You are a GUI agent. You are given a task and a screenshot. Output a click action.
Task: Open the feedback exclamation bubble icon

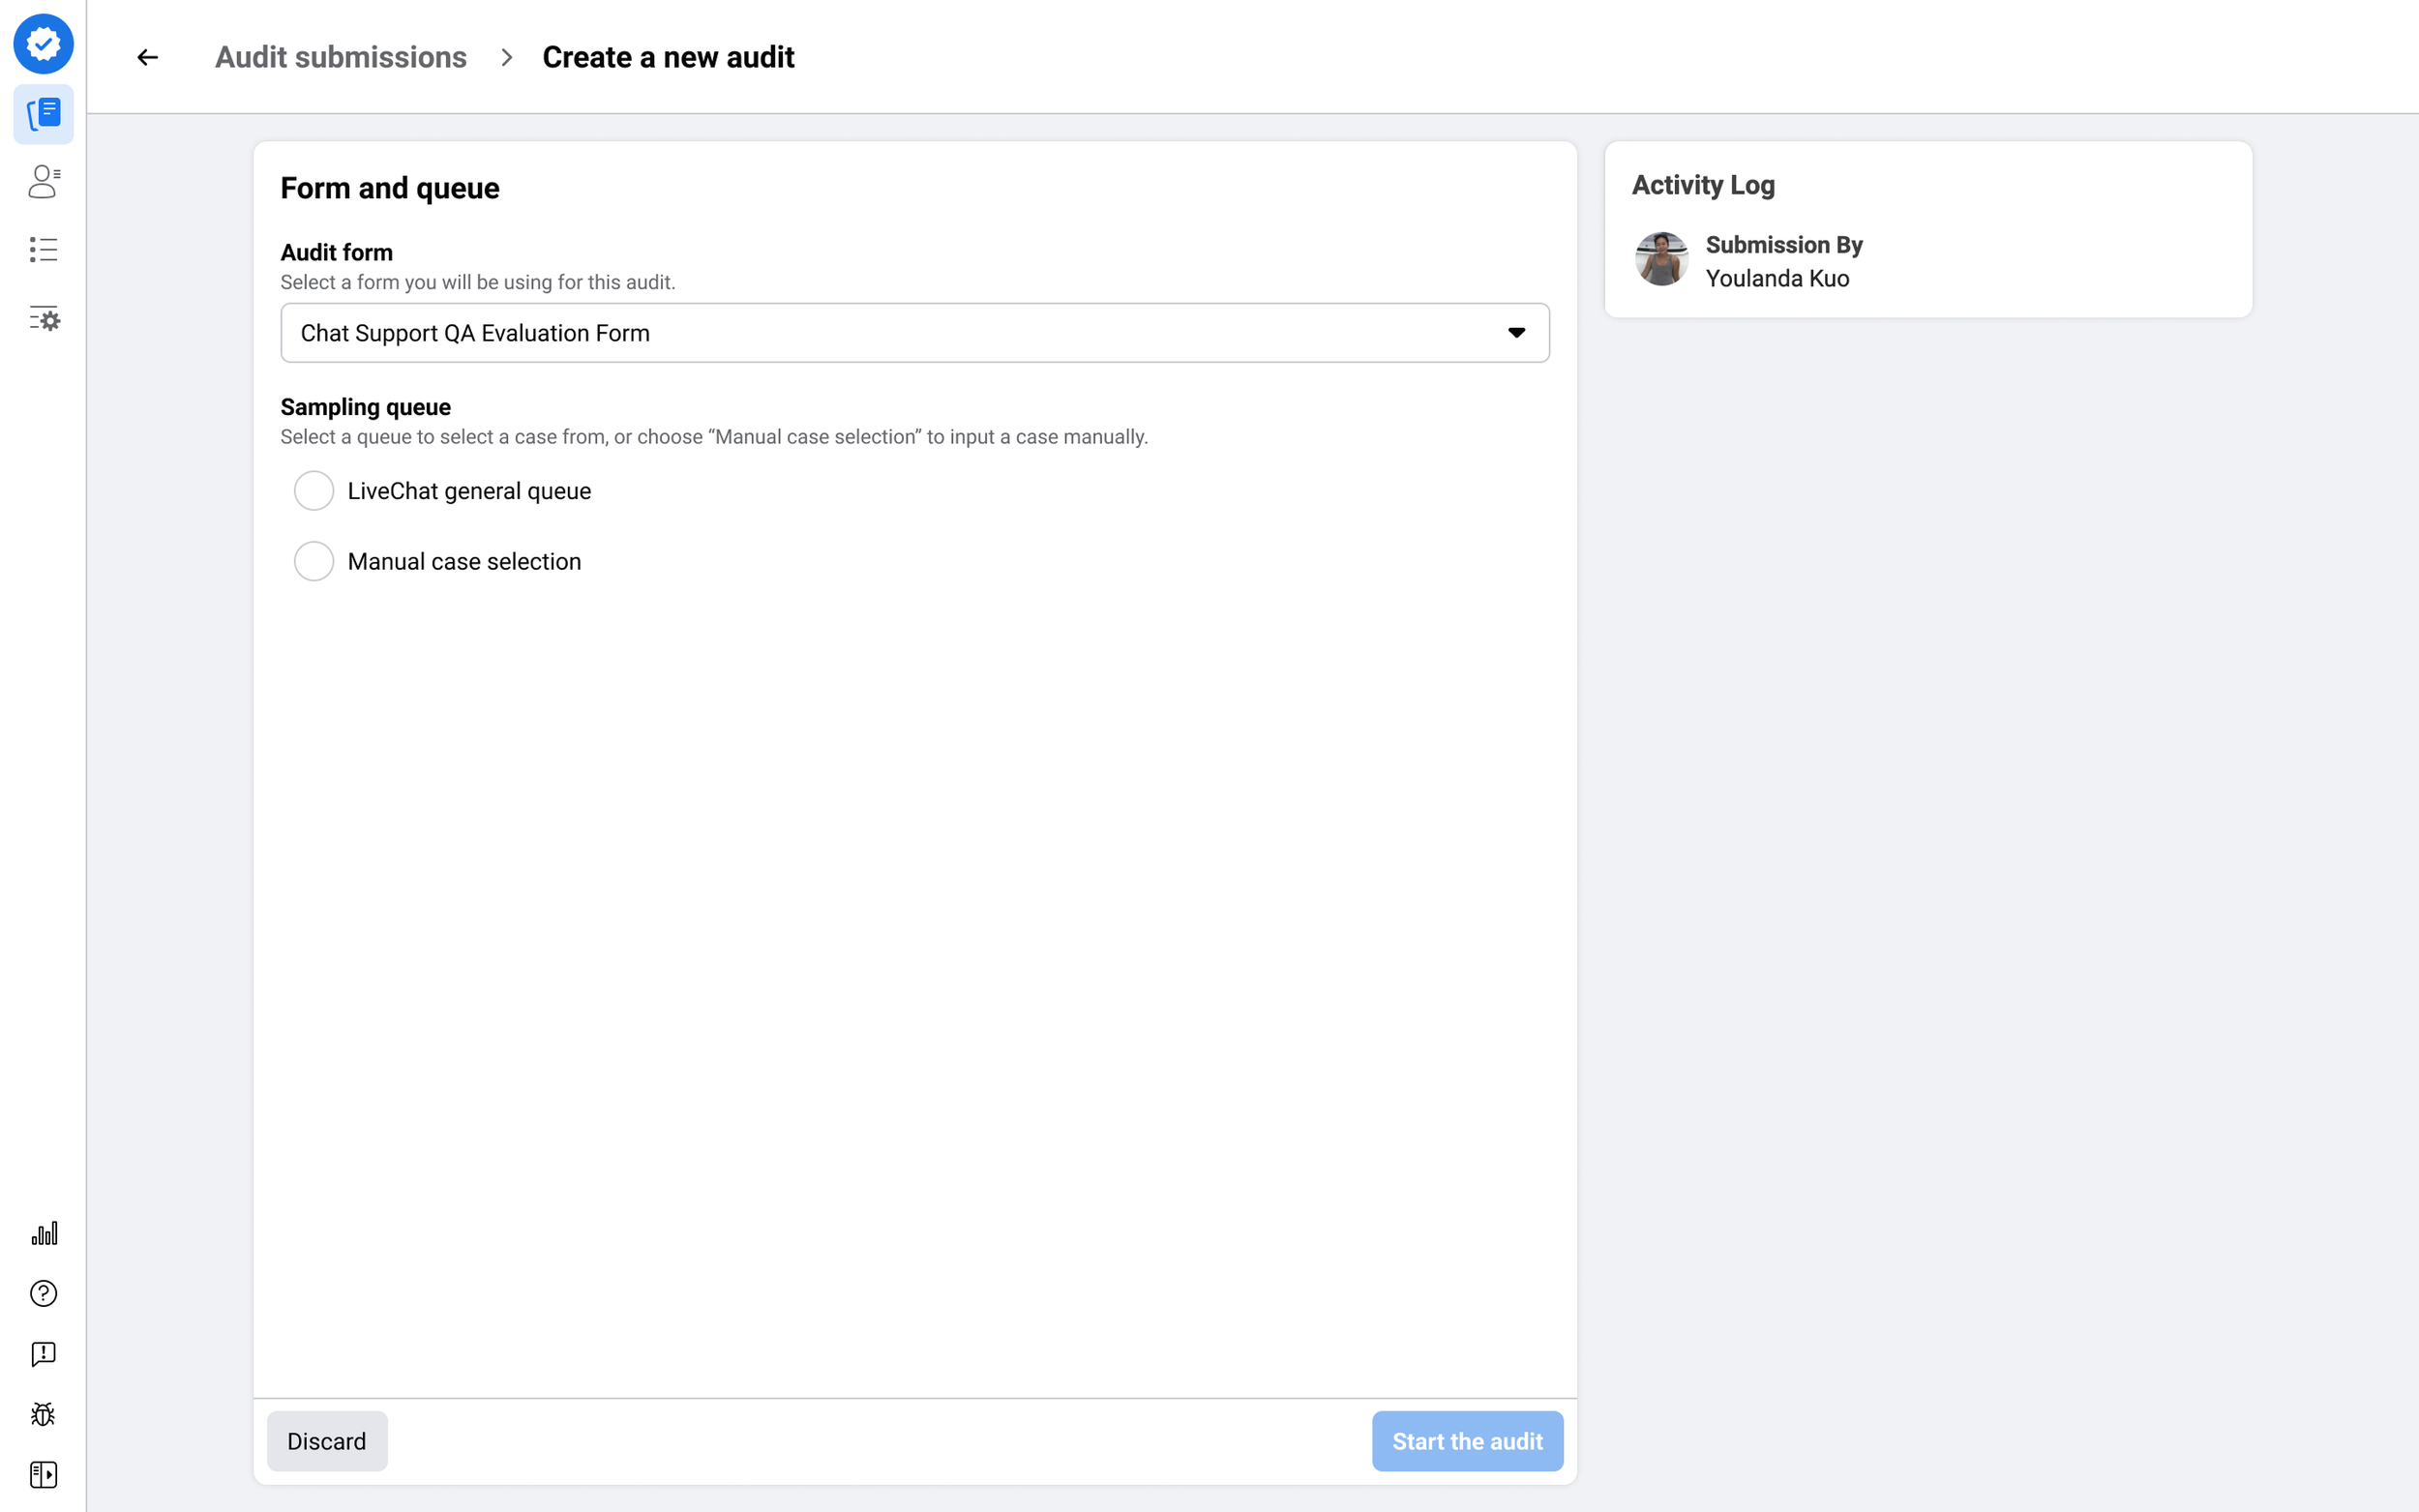(43, 1354)
